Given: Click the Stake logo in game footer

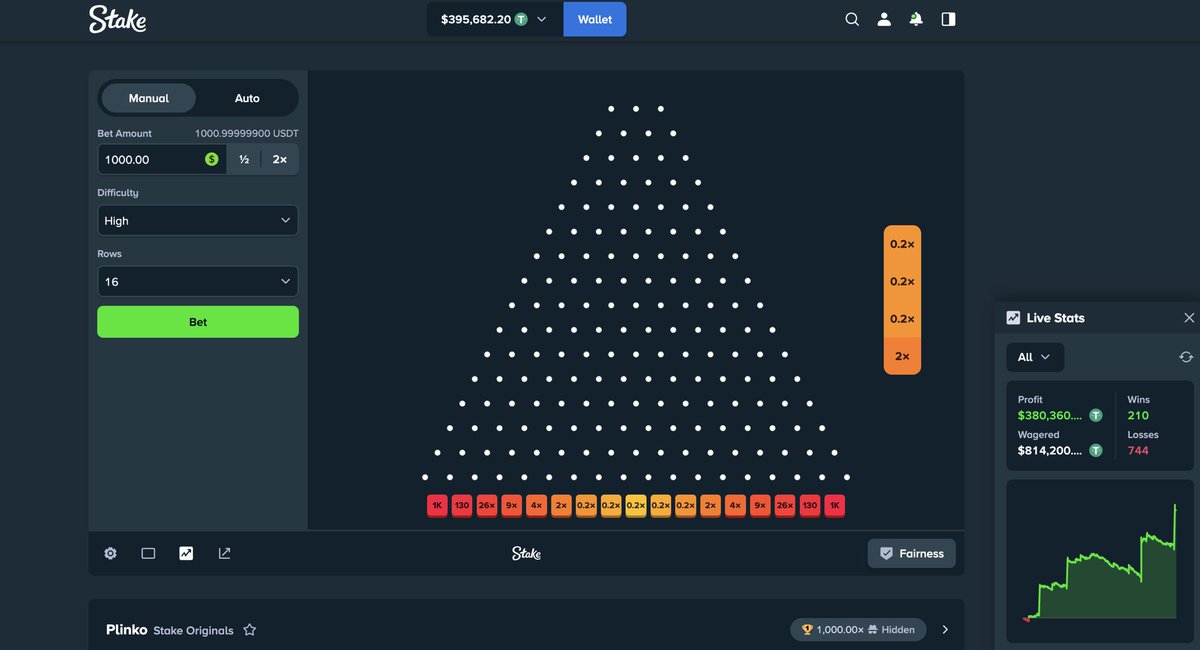Looking at the screenshot, I should 526,553.
